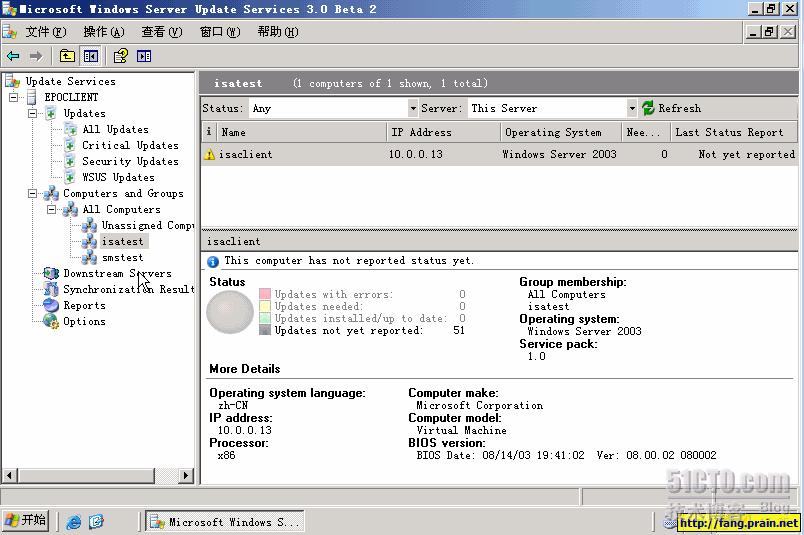804x535 pixels.
Task: Click the Updates with errors red swatch
Action: pos(265,294)
